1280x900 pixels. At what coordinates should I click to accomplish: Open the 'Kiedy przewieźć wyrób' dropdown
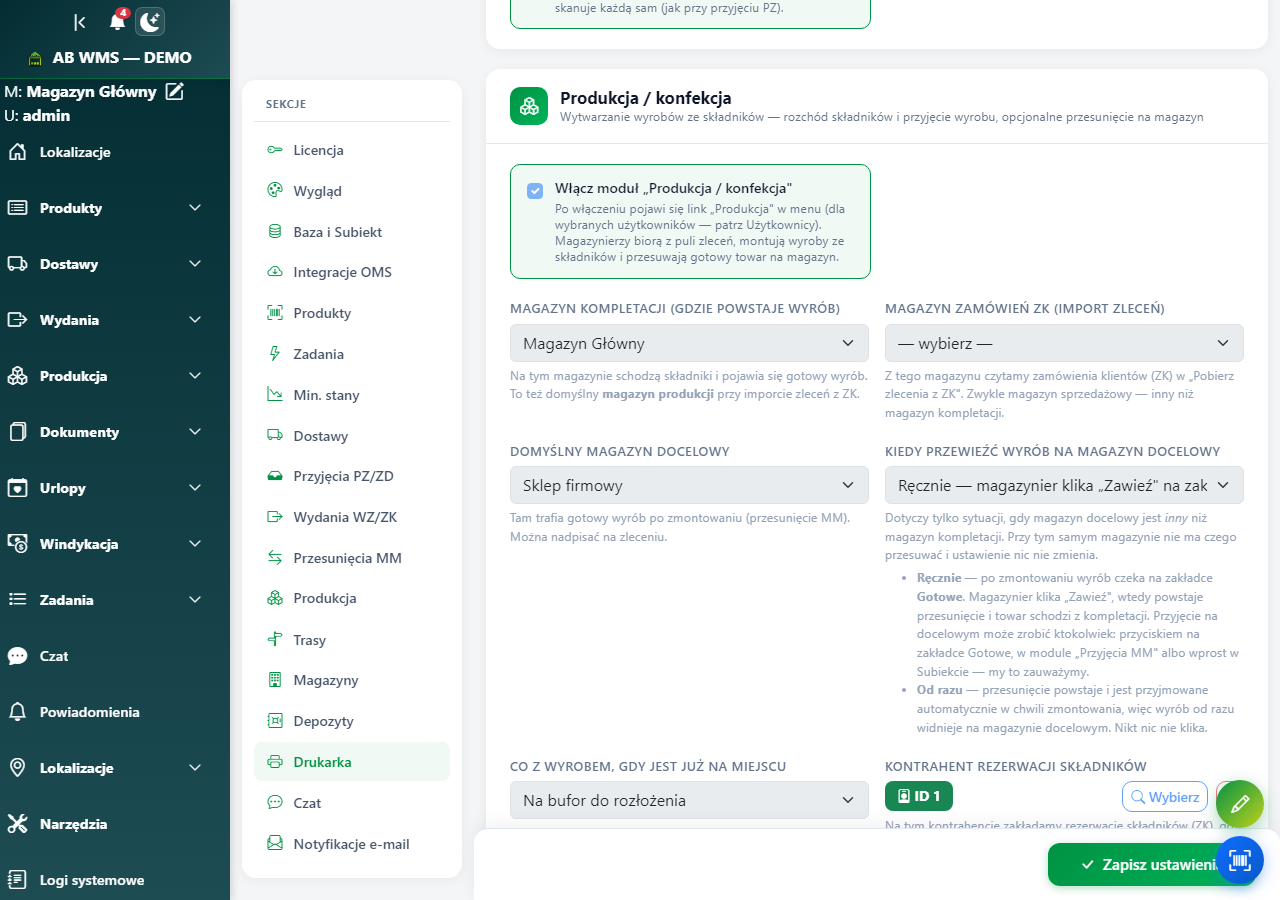click(x=1064, y=485)
